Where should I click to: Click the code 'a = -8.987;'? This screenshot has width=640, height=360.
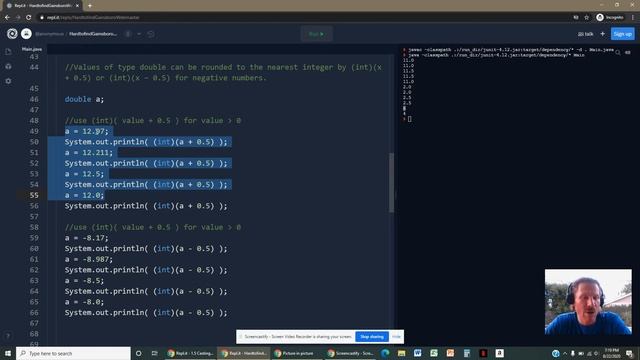tap(89, 259)
